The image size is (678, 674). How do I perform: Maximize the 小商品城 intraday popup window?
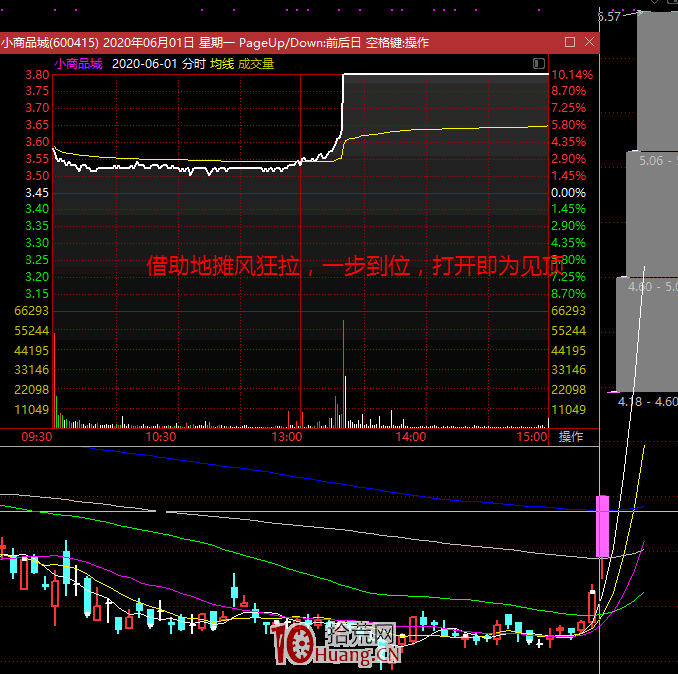[x=569, y=42]
